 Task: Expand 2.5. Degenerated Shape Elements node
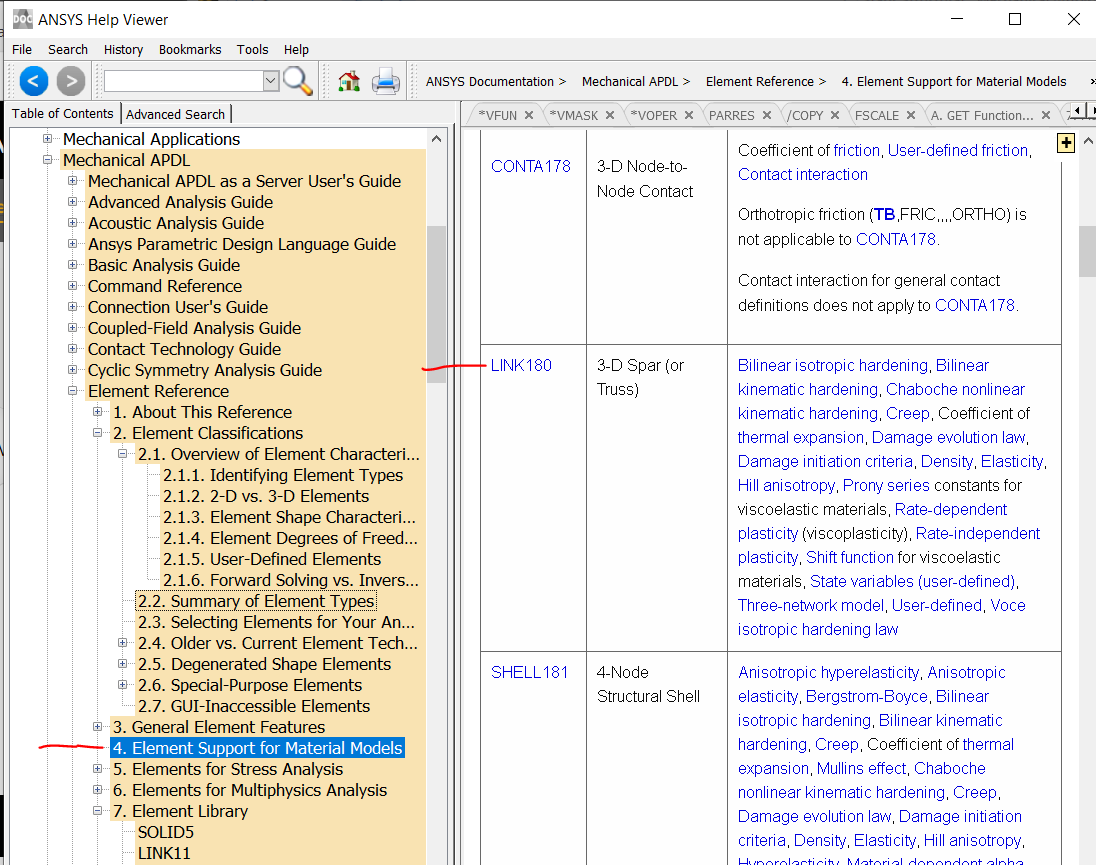click(122, 663)
